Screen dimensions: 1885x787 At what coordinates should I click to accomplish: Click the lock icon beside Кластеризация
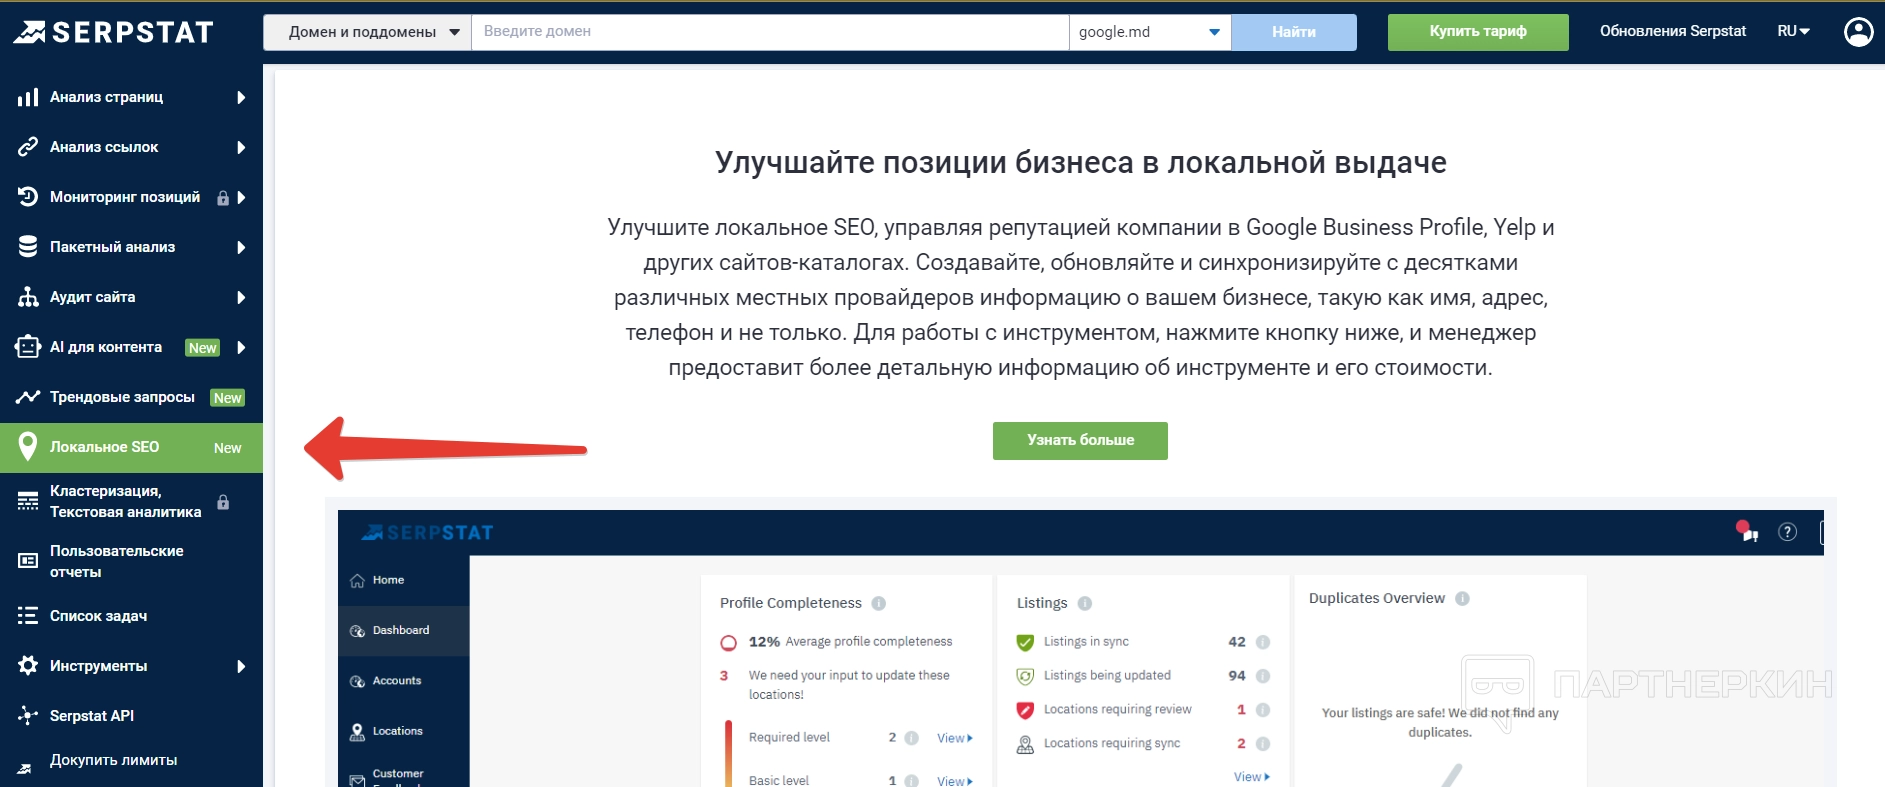[223, 502]
